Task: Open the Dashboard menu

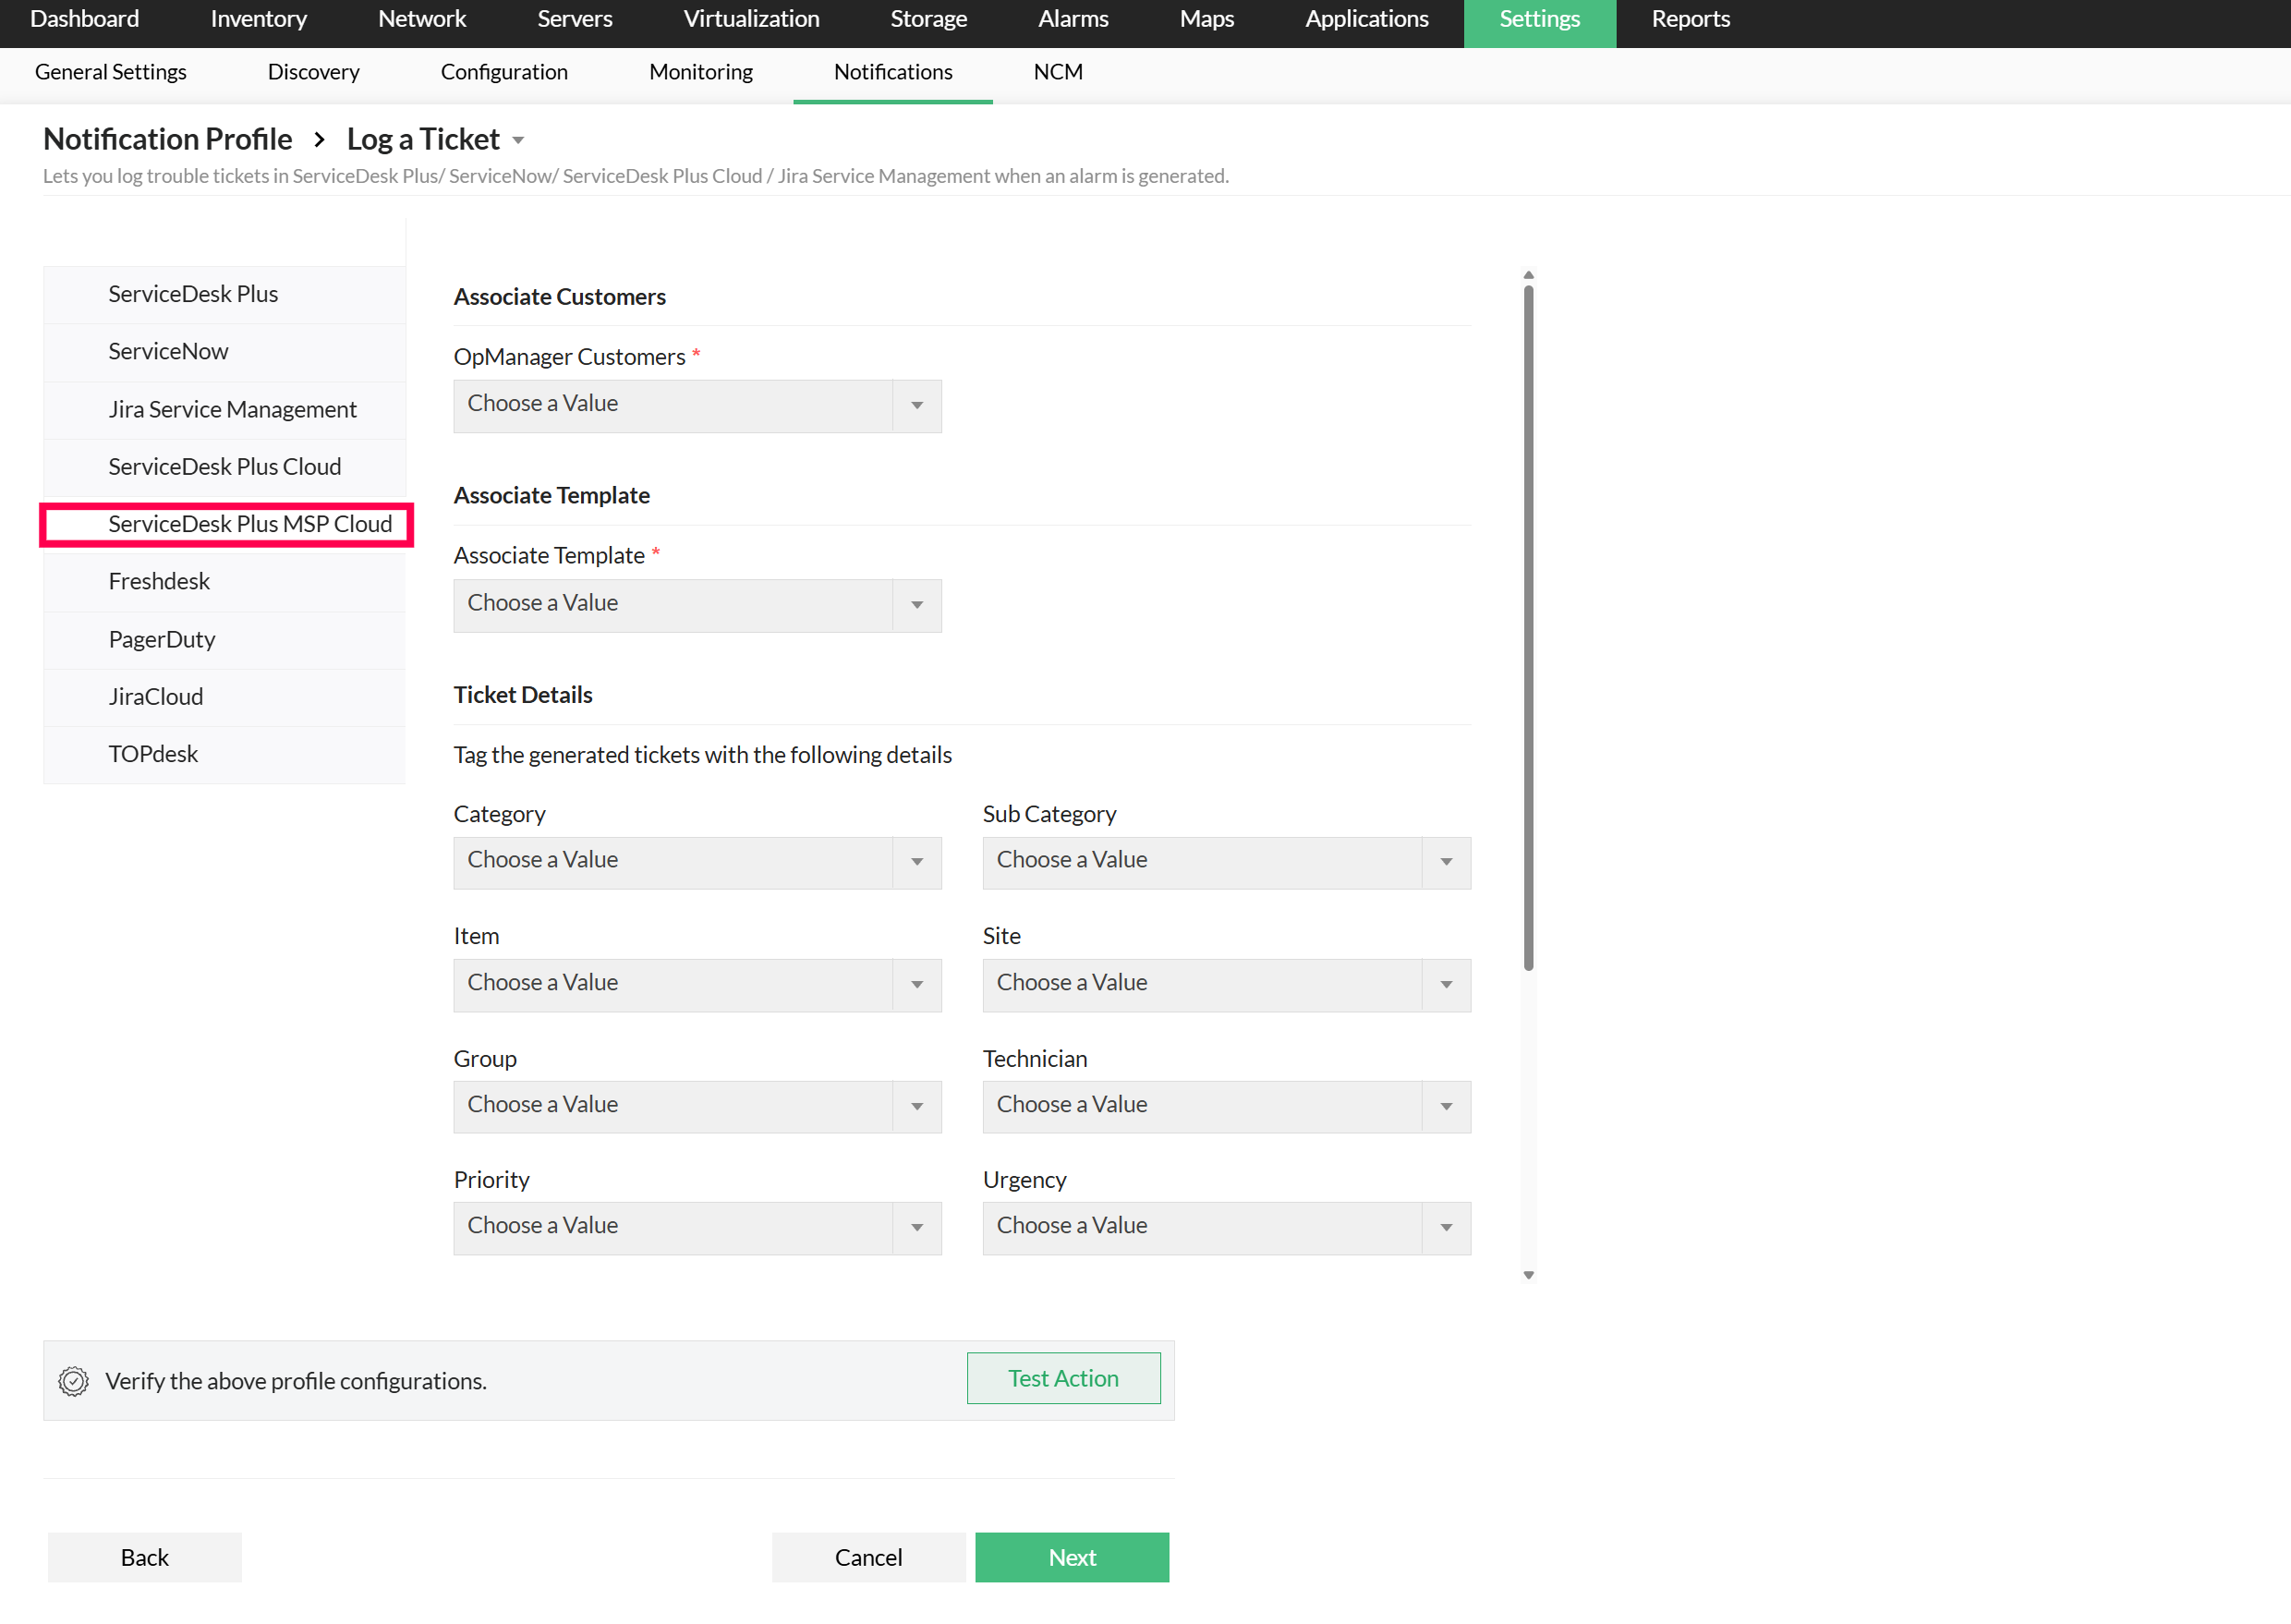Action: (85, 19)
